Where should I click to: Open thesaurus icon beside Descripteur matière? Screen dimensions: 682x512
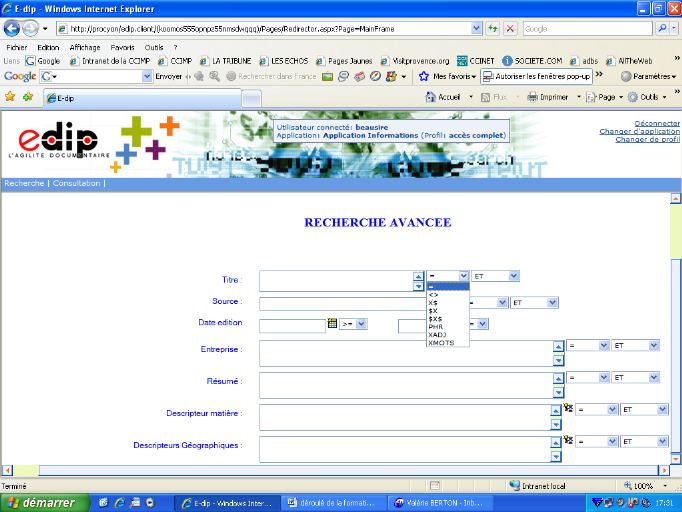(x=568, y=408)
